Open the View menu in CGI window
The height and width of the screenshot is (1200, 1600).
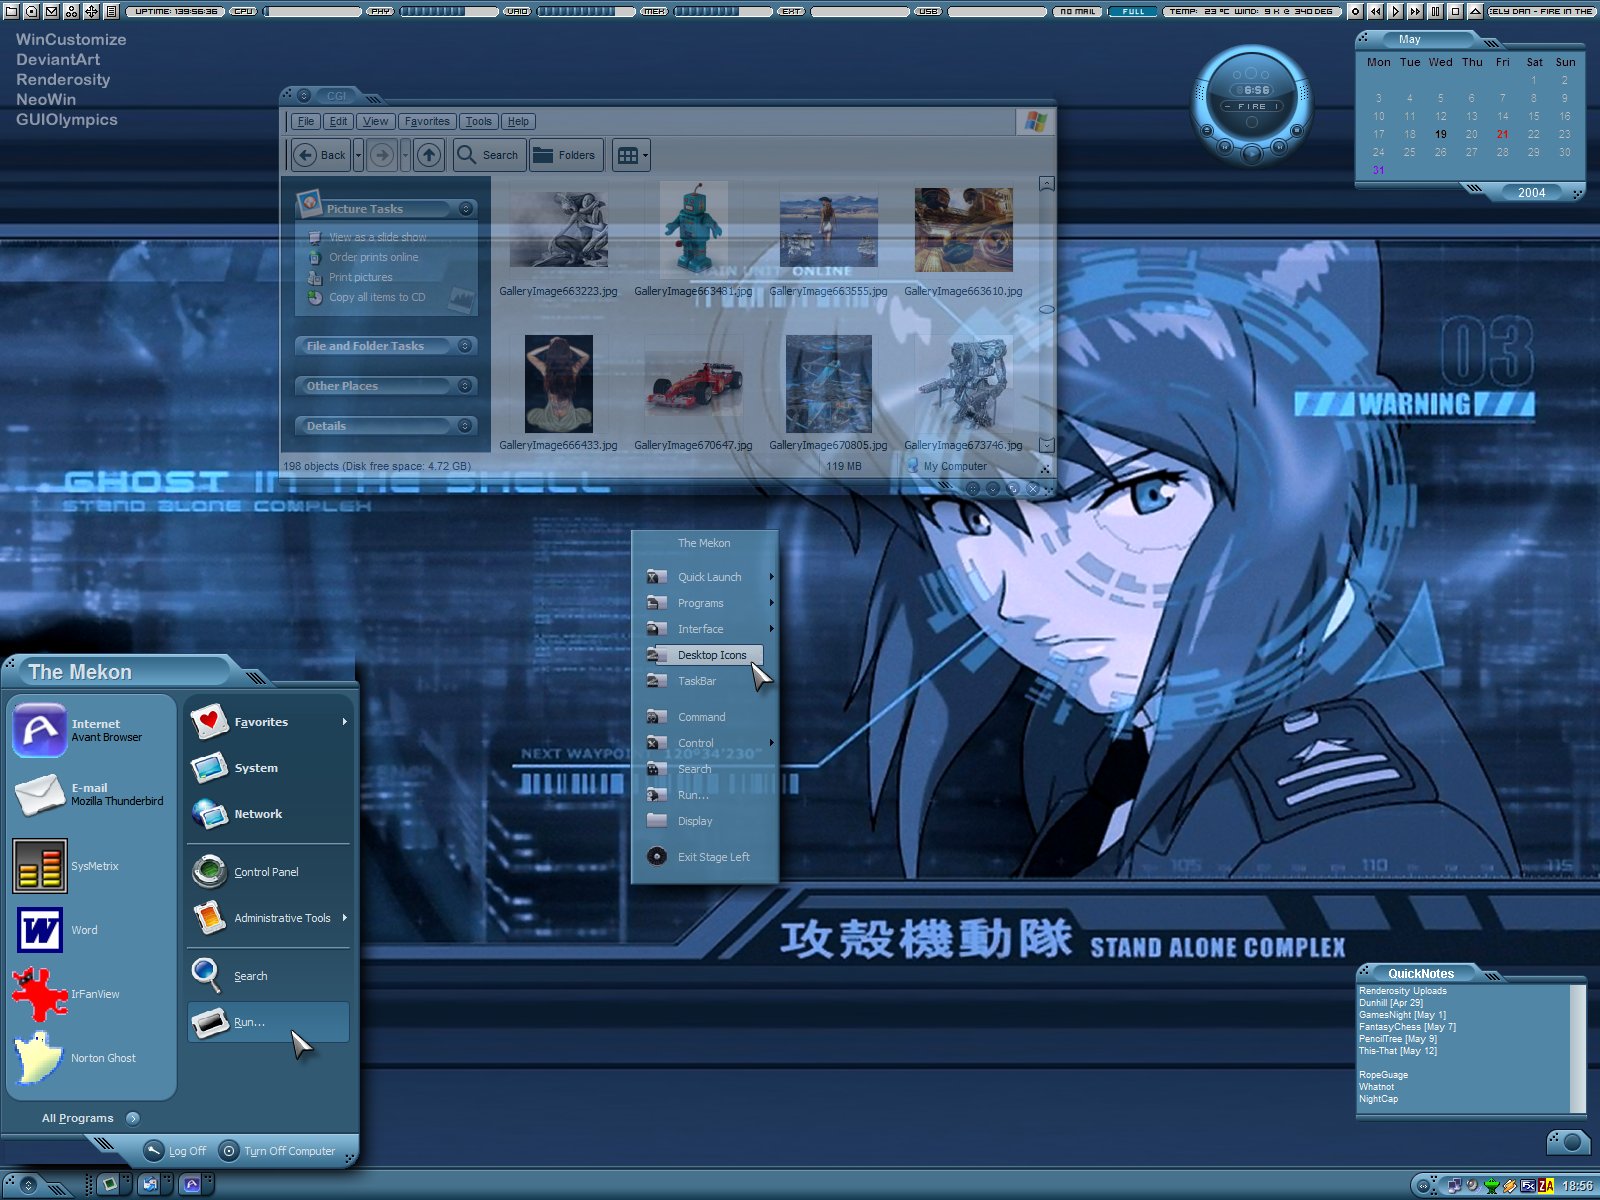click(x=375, y=121)
